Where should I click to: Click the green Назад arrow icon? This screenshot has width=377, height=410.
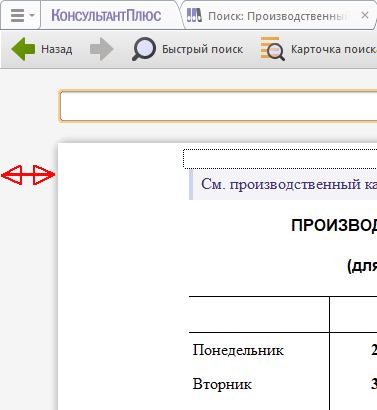[x=23, y=49]
